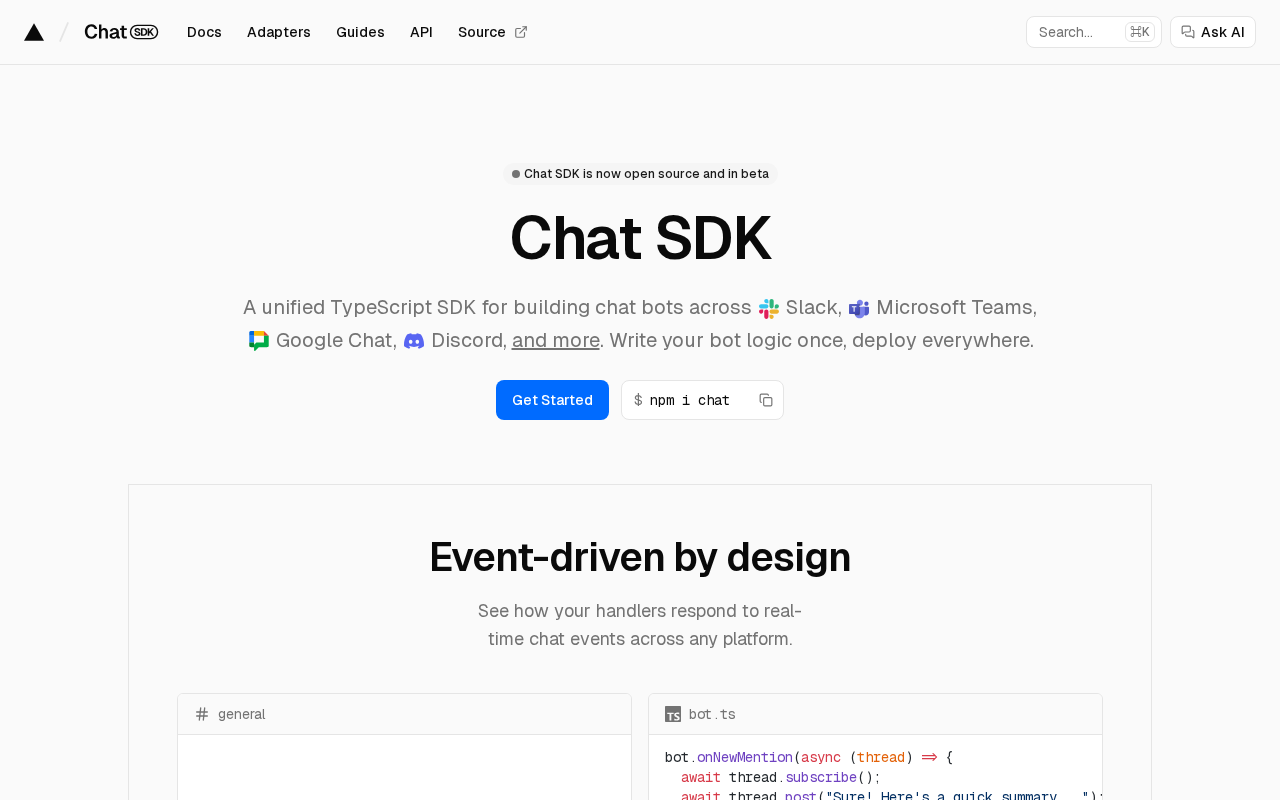Click the TypeScript file icon for bot.ts

(x=673, y=714)
